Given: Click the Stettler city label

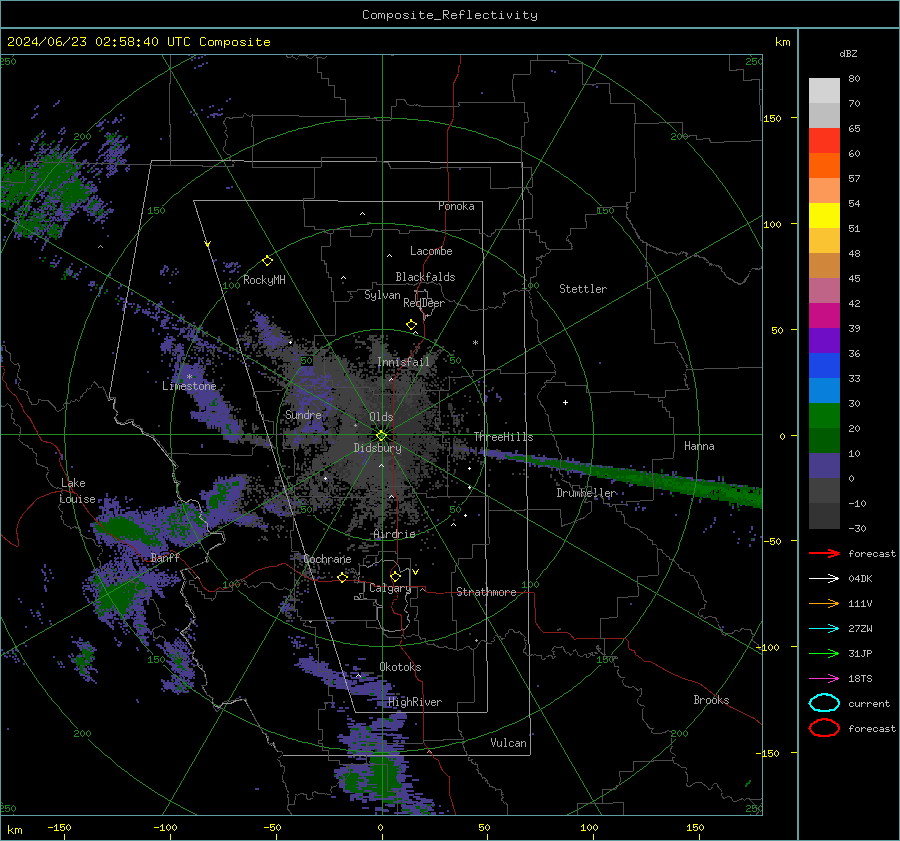Looking at the screenshot, I should pos(583,289).
